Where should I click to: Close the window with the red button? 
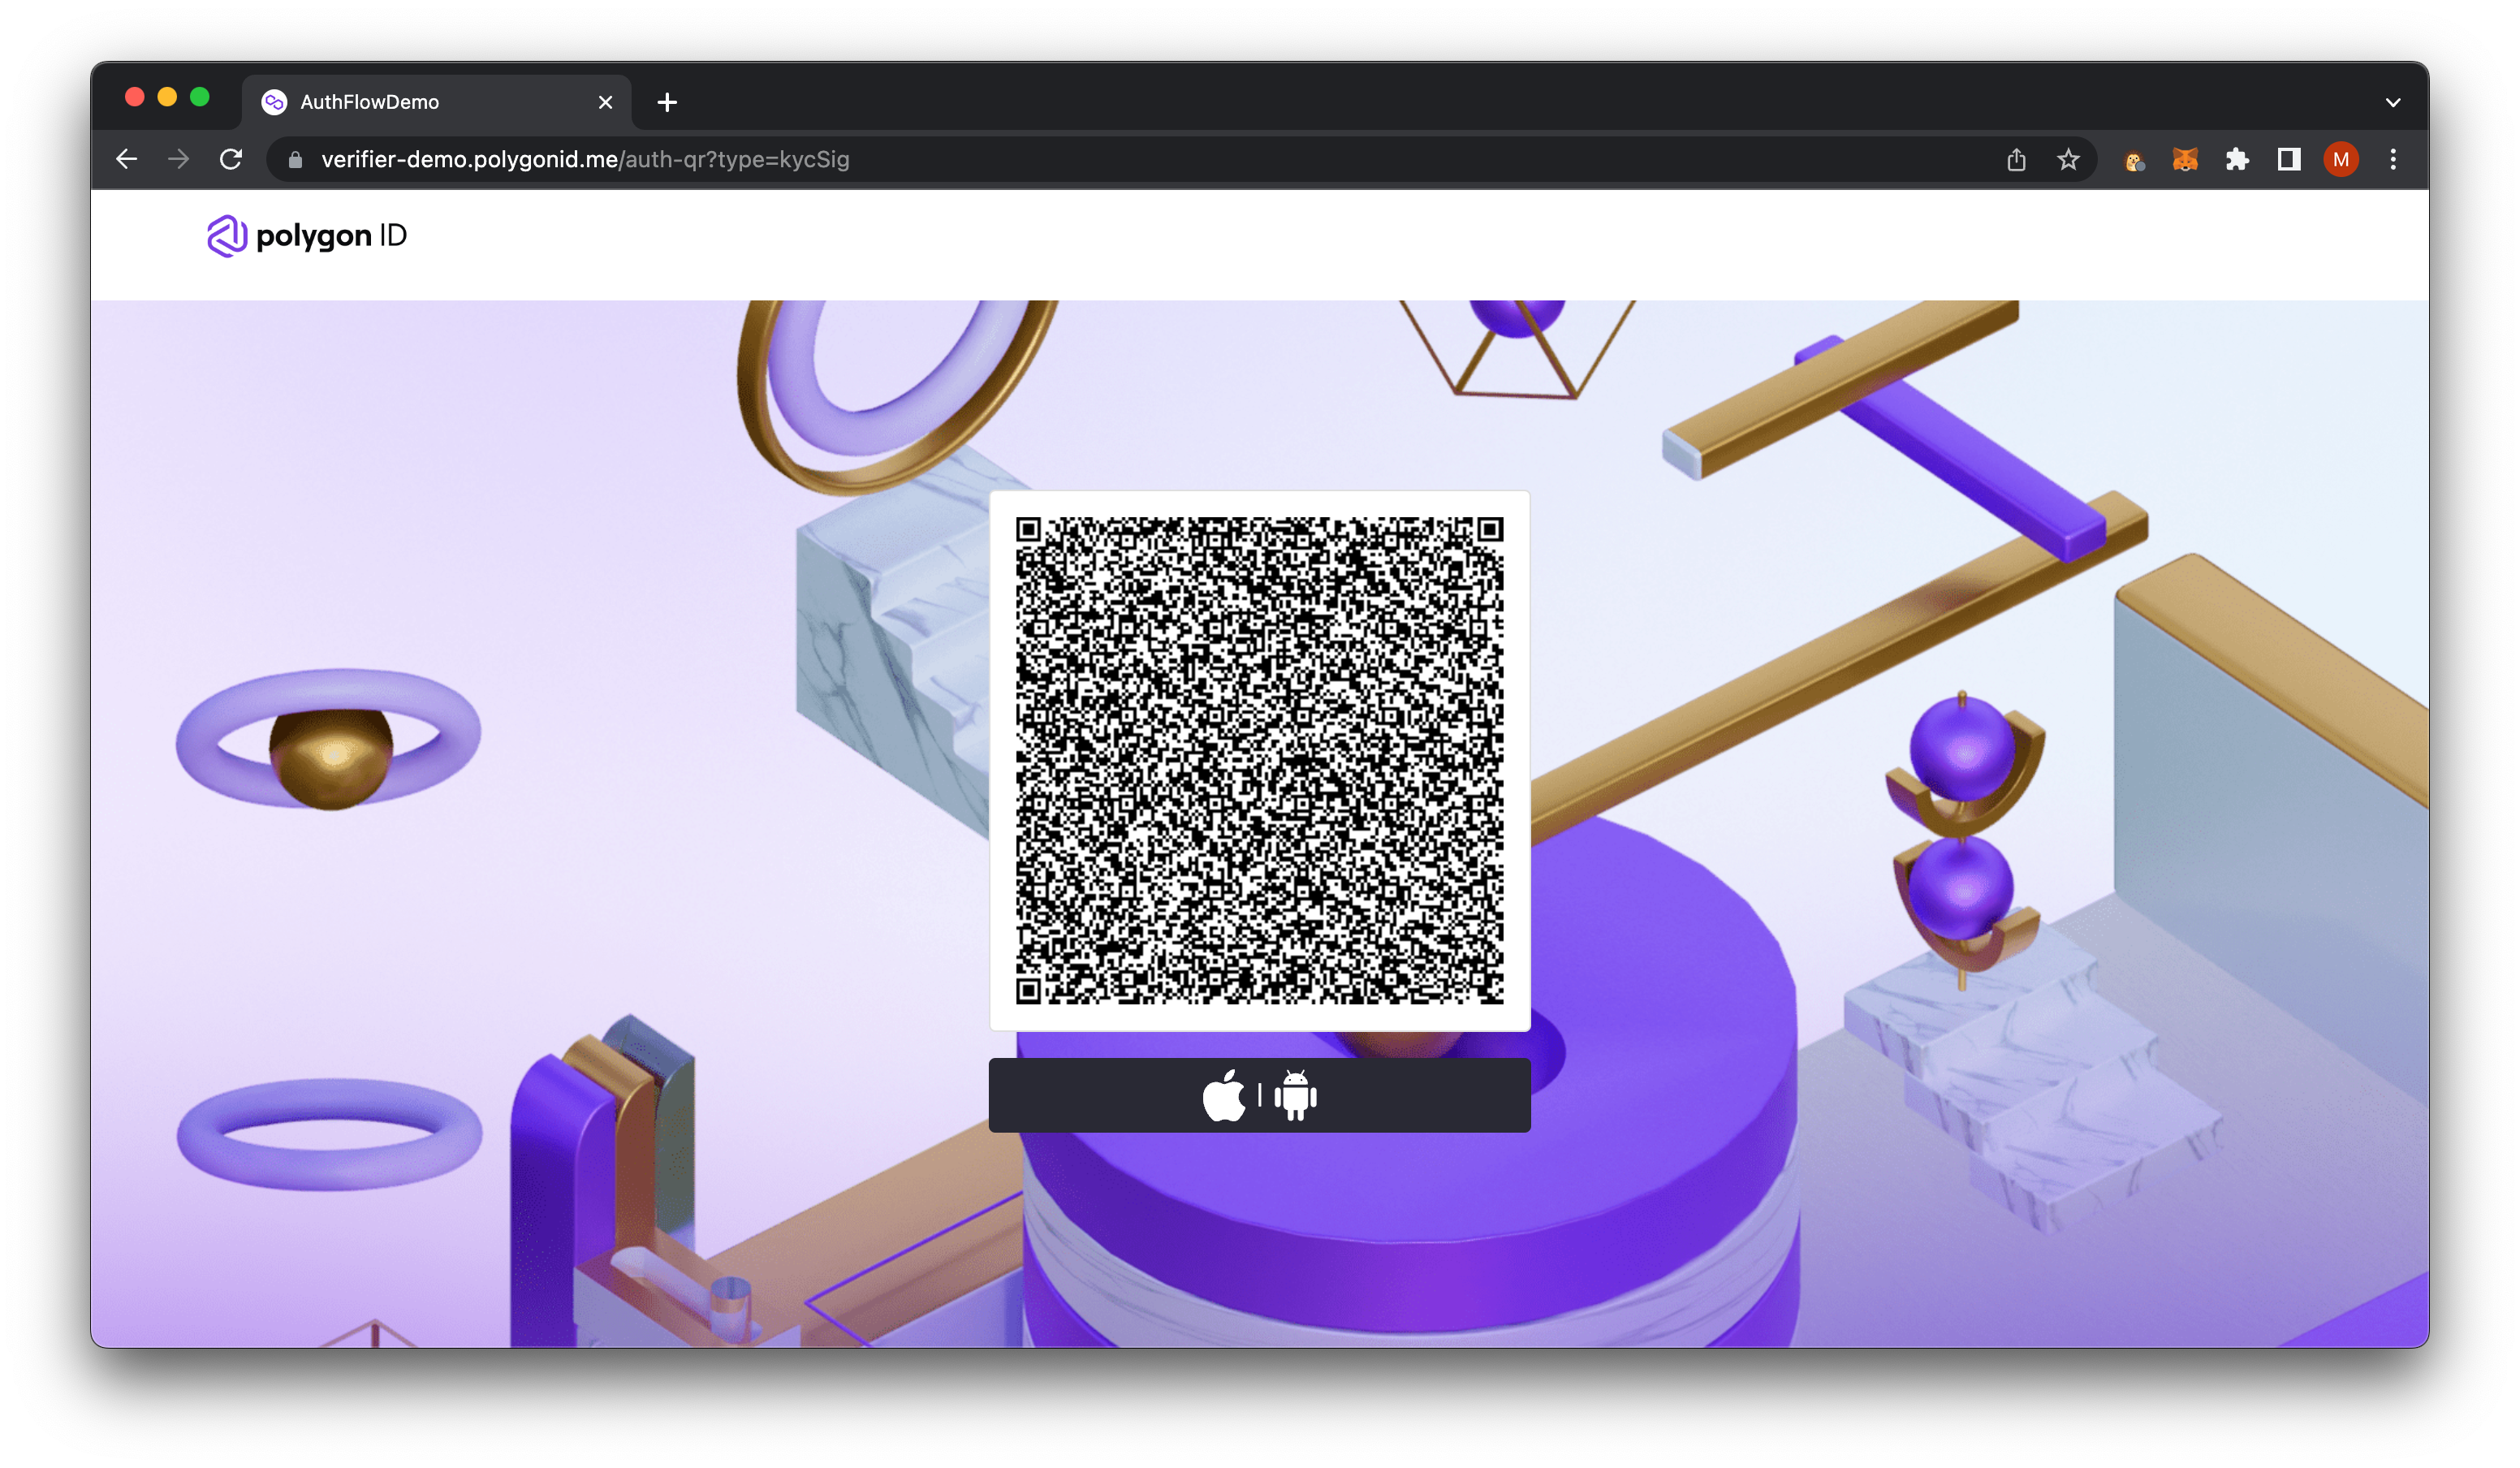(x=135, y=97)
